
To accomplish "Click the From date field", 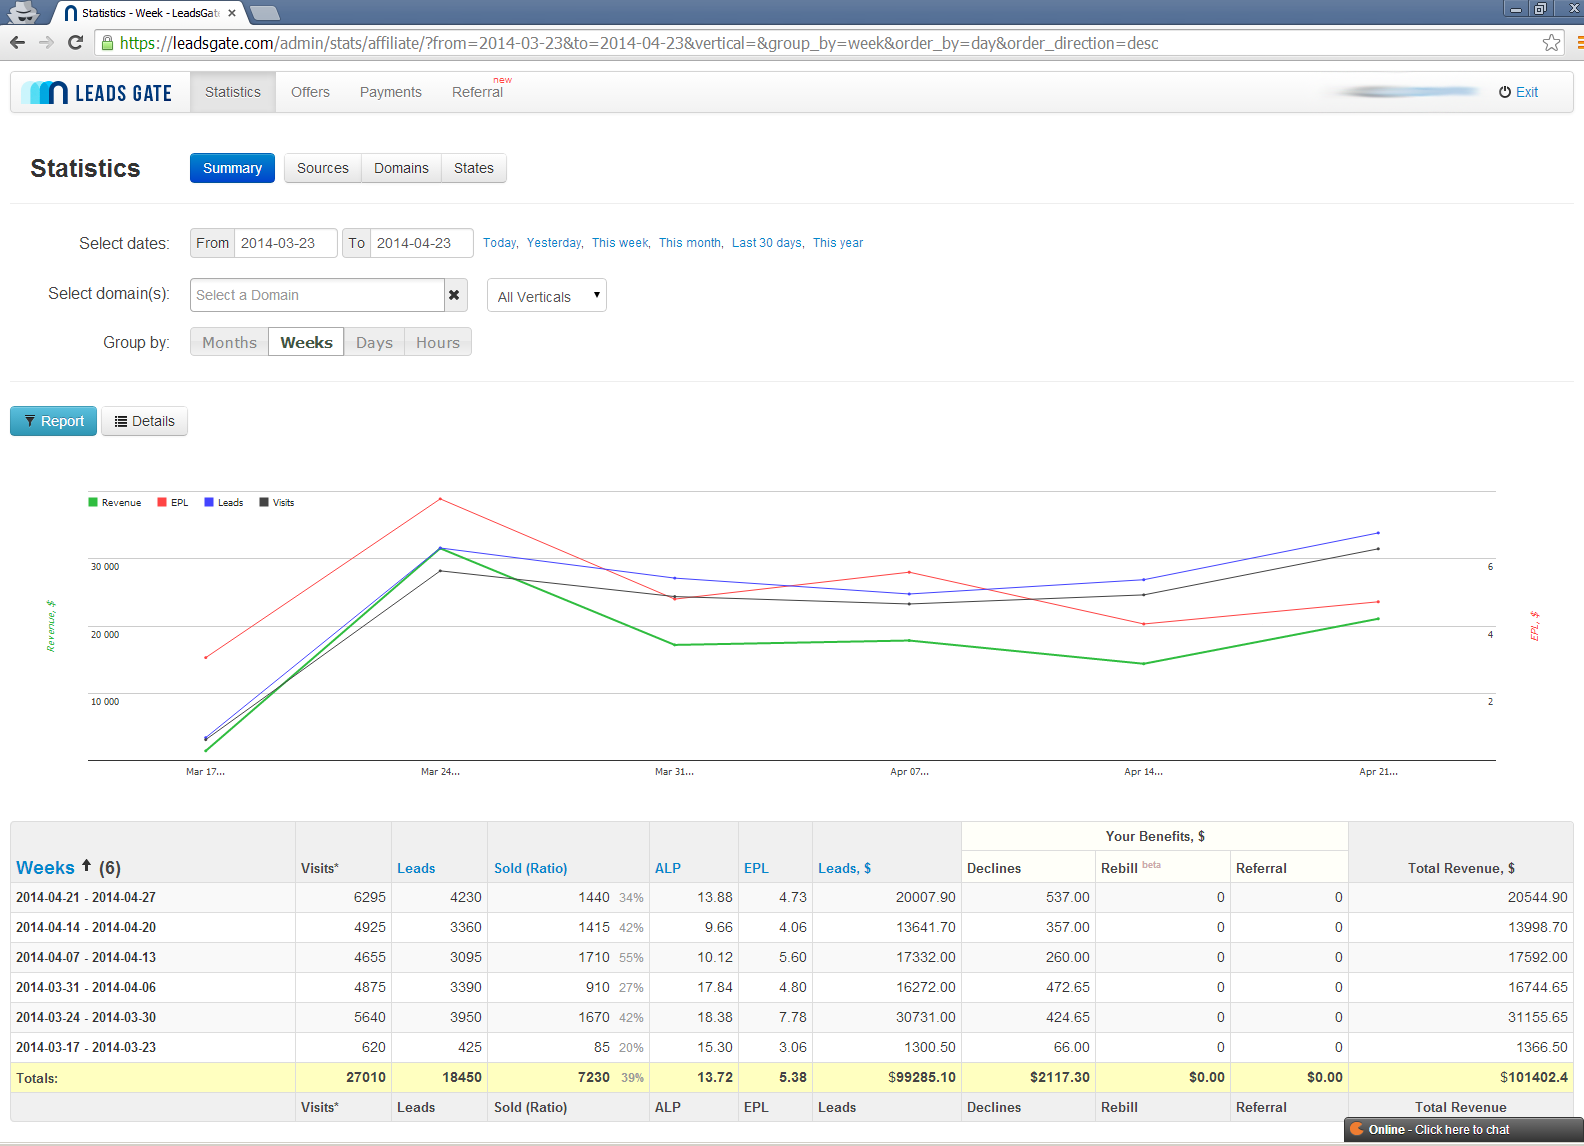I will point(285,243).
